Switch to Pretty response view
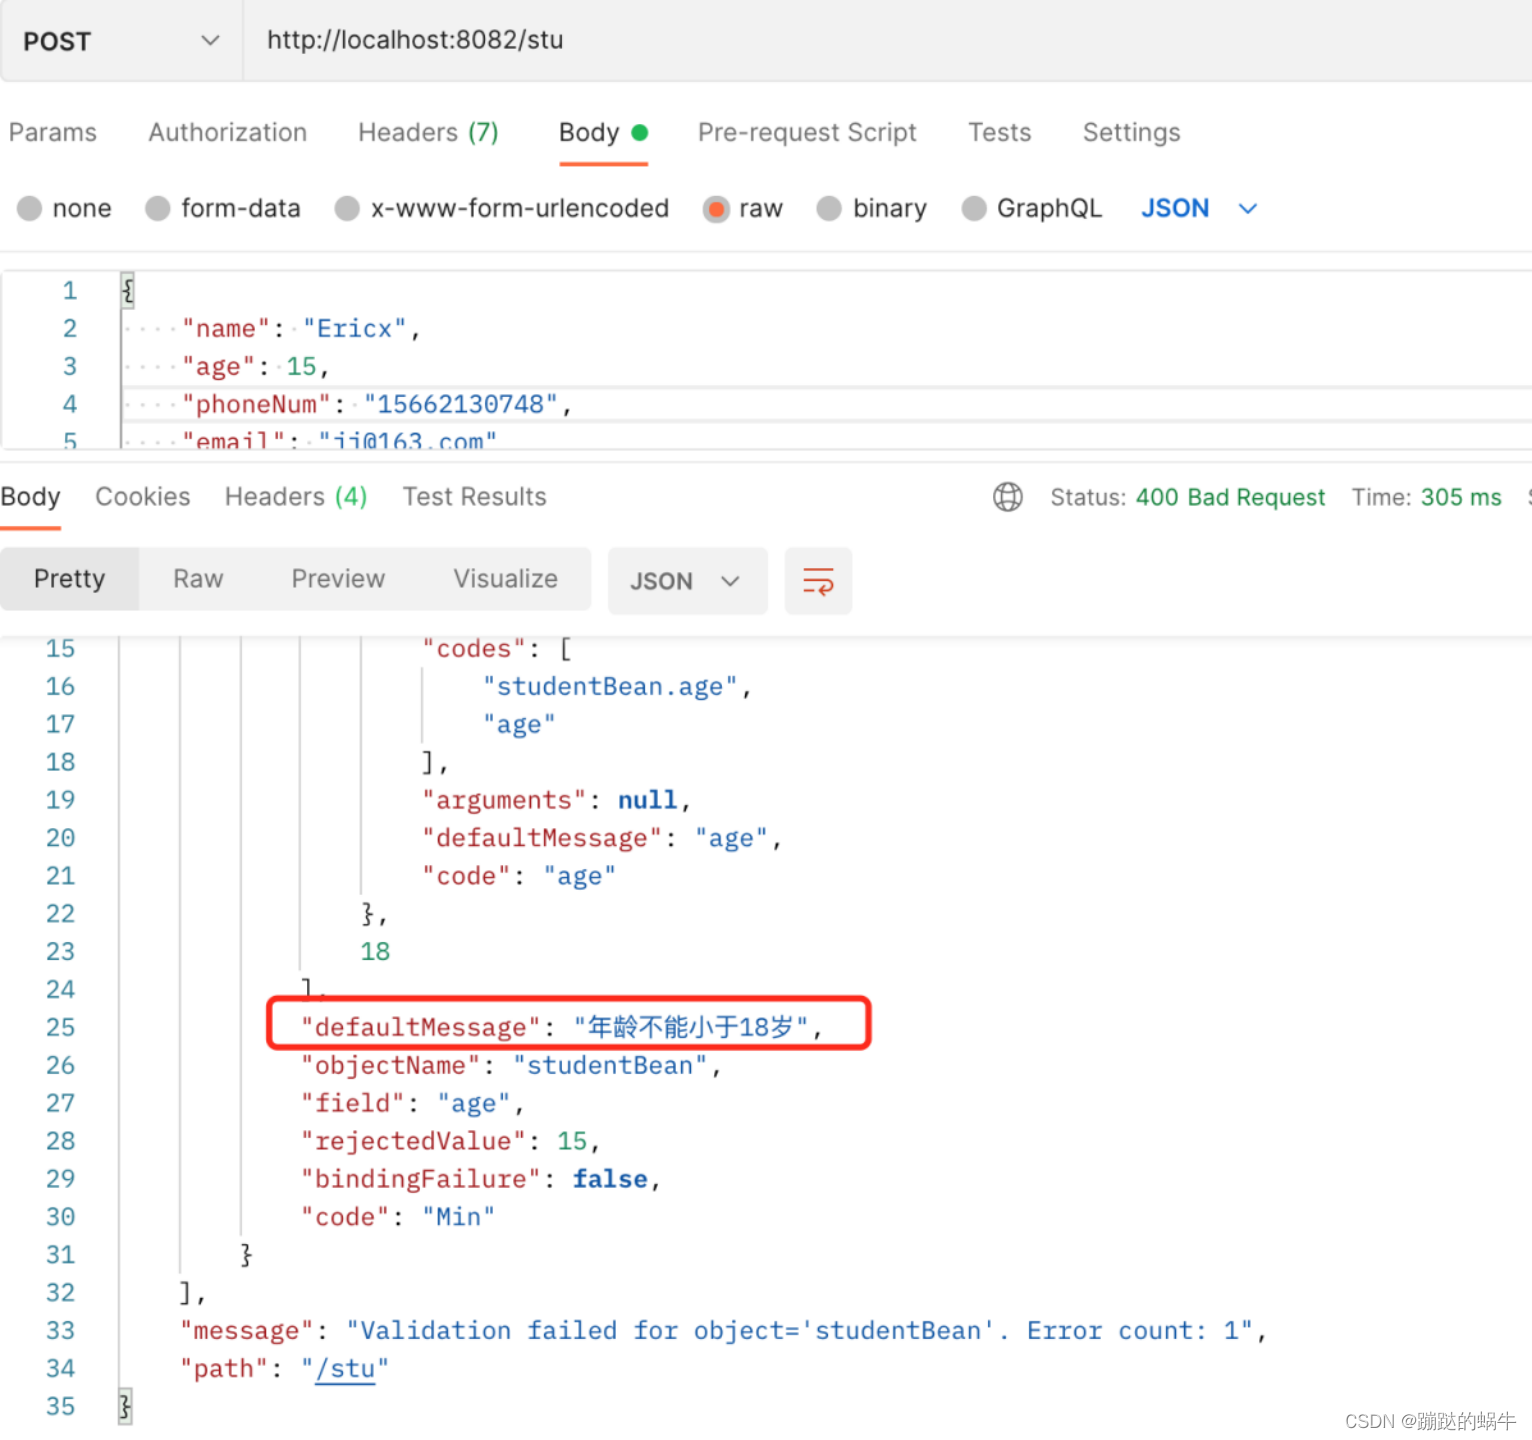Screen dimensions: 1532x1440 (69, 579)
